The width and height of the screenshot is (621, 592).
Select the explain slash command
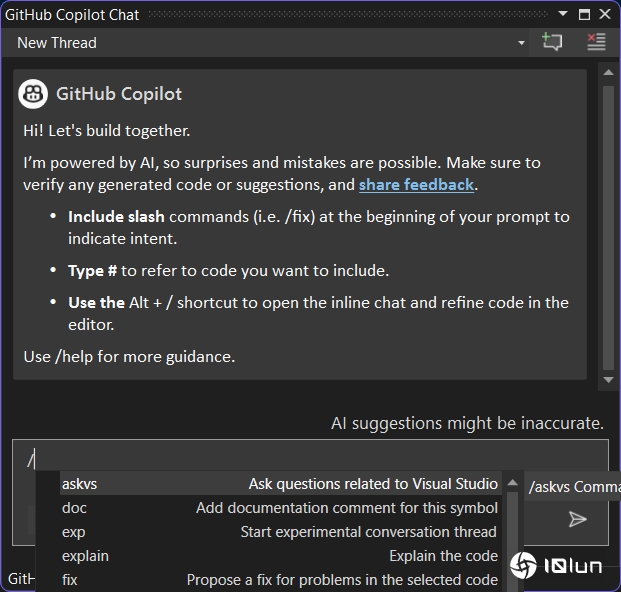(x=279, y=556)
